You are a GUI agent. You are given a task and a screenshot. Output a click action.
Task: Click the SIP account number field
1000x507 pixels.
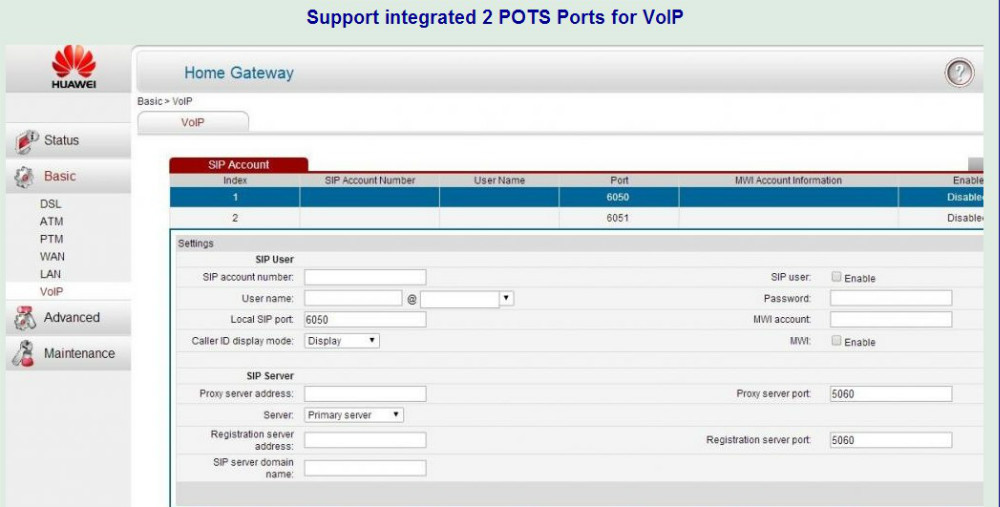[365, 277]
